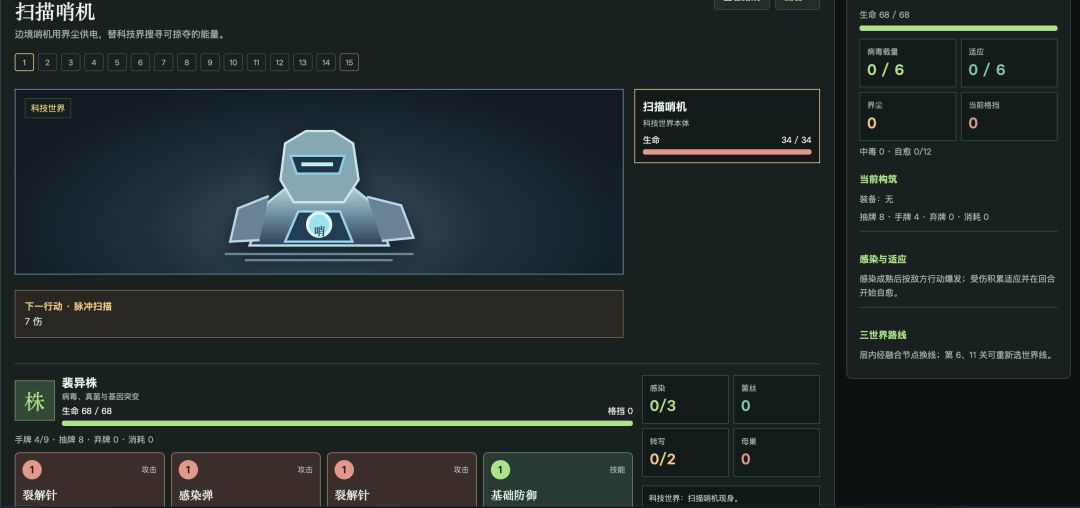The width and height of the screenshot is (1080, 508).
Task: Choose stage 5 in the level row
Action: click(117, 63)
